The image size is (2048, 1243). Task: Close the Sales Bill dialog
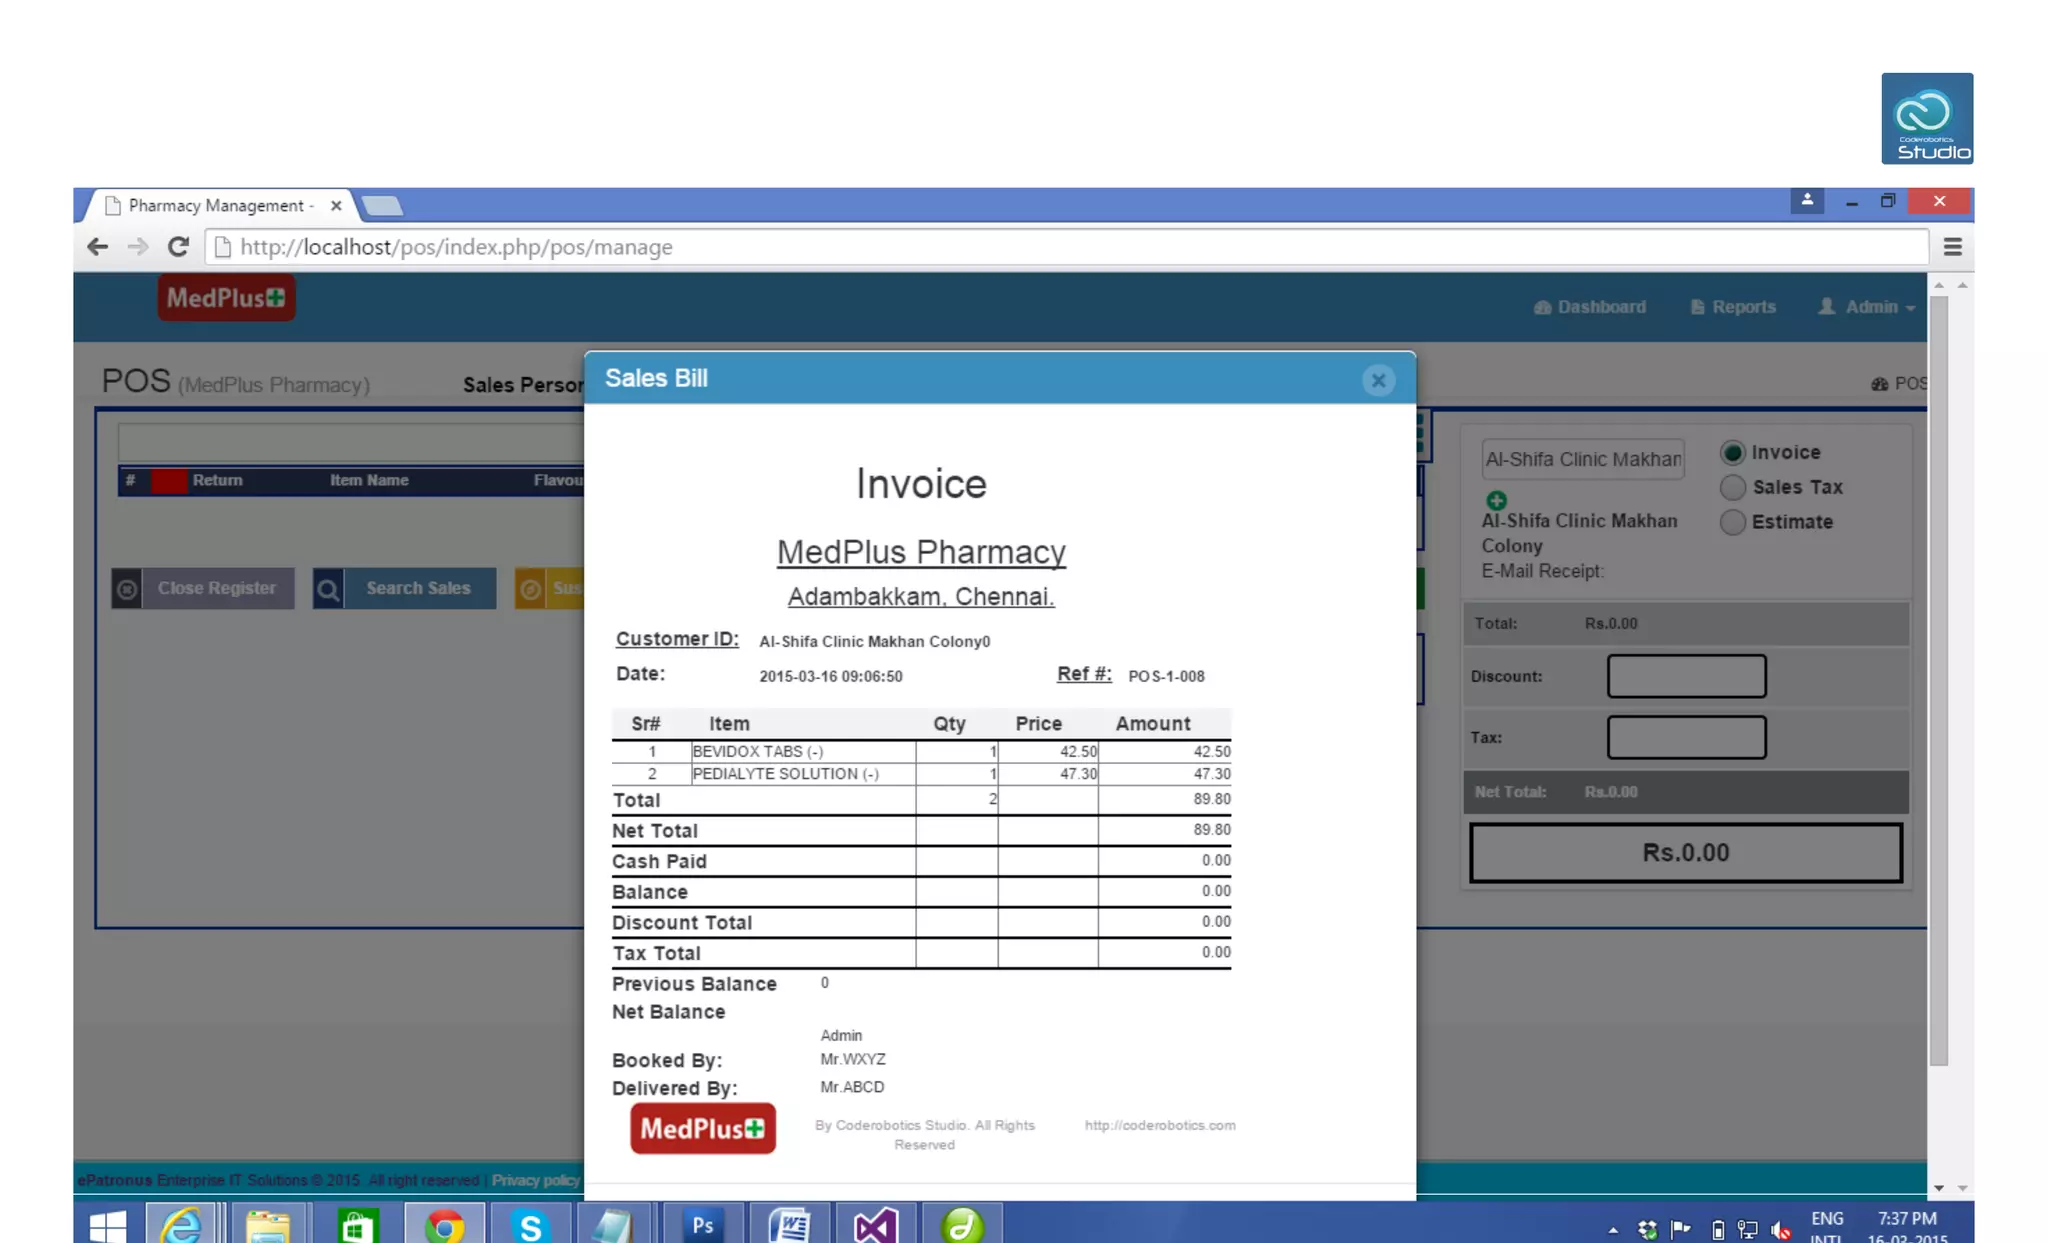click(1378, 380)
